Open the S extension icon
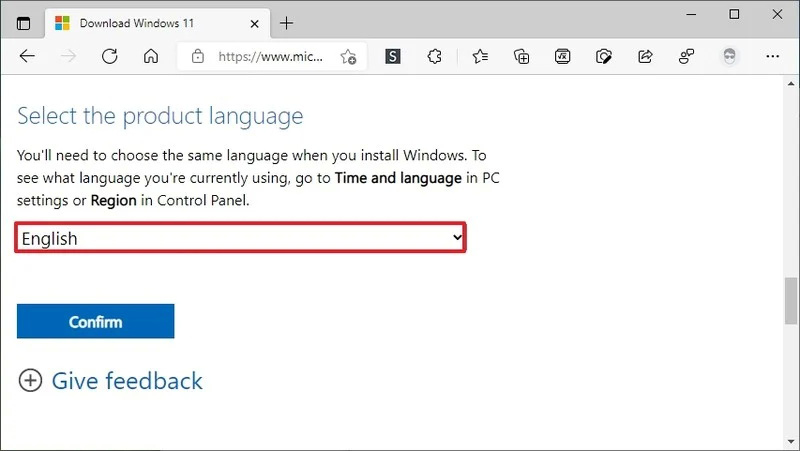 (x=392, y=56)
